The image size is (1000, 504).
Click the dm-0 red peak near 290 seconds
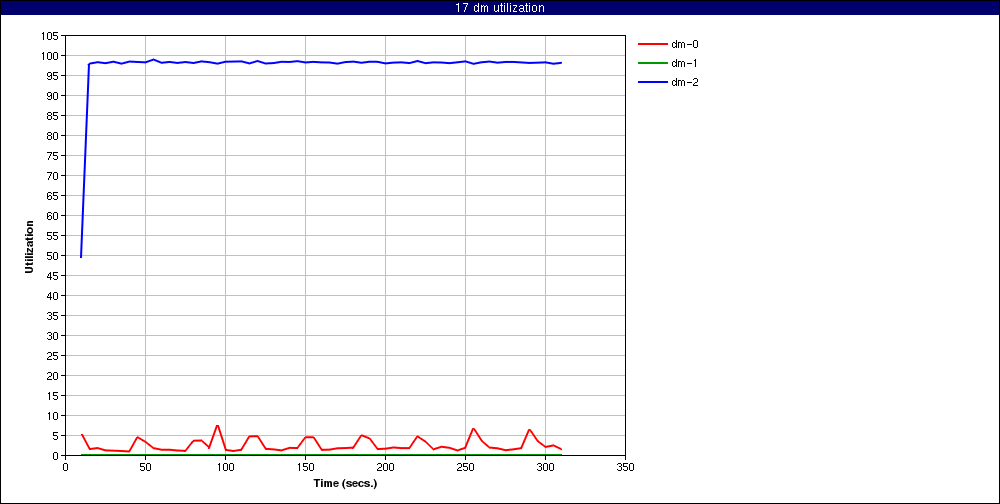tap(529, 429)
